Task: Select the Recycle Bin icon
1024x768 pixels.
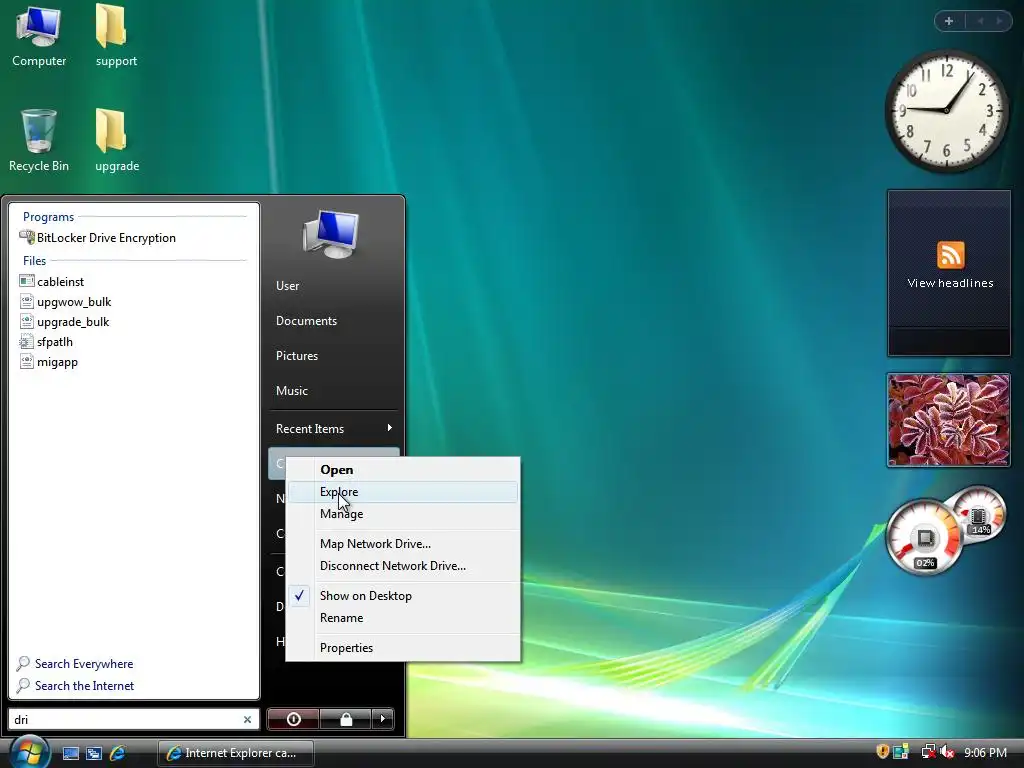Action: pos(39,140)
